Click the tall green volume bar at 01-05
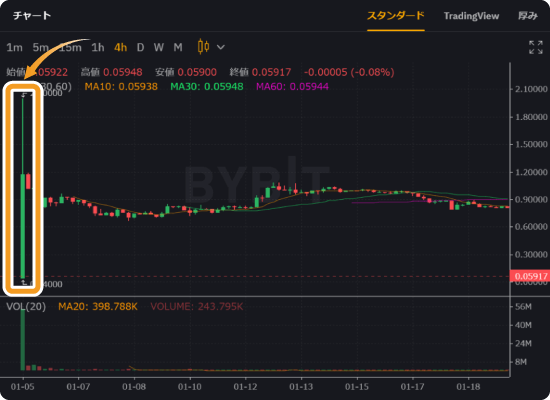 click(23, 340)
